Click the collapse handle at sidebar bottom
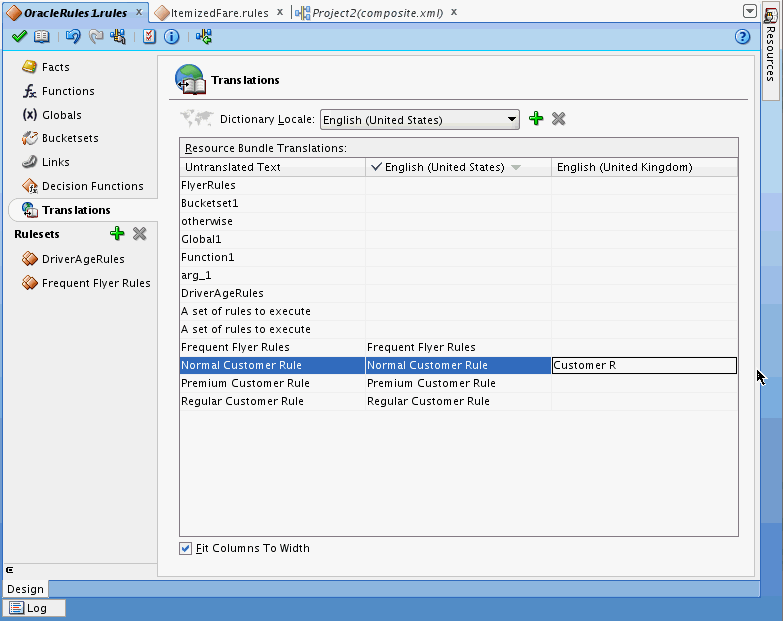 pyautogui.click(x=9, y=570)
